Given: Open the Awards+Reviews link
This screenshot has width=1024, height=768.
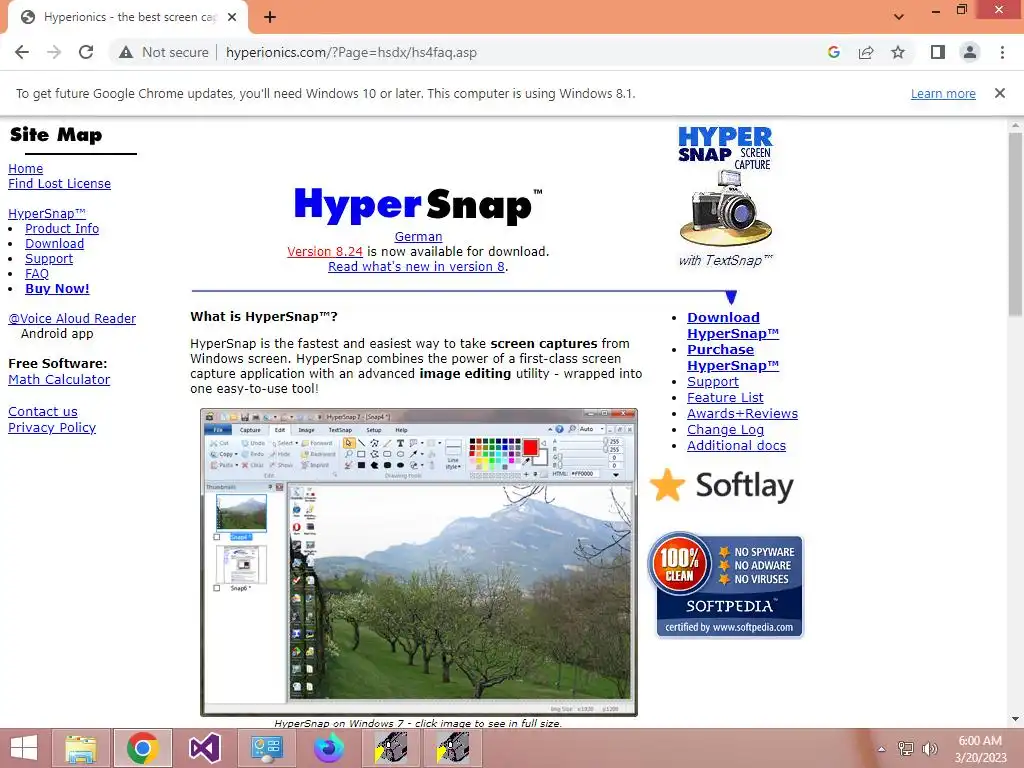Looking at the screenshot, I should (742, 414).
